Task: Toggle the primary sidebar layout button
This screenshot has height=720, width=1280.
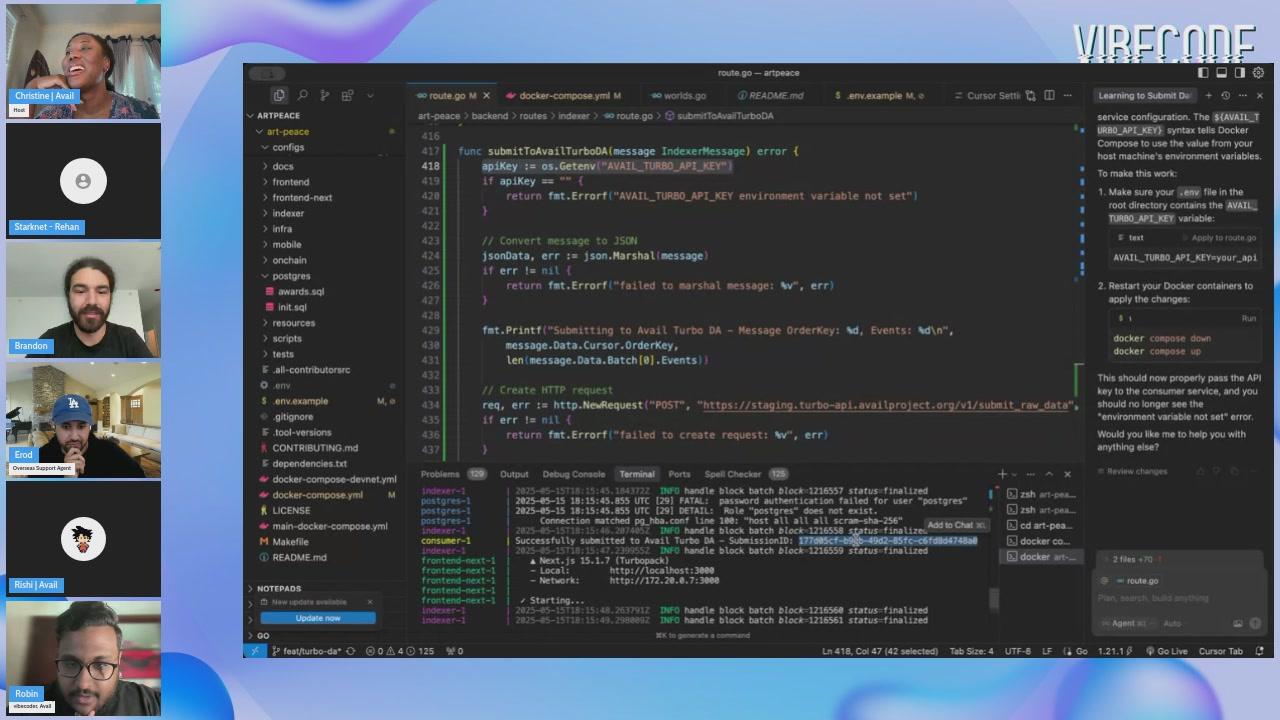Action: click(x=1203, y=73)
